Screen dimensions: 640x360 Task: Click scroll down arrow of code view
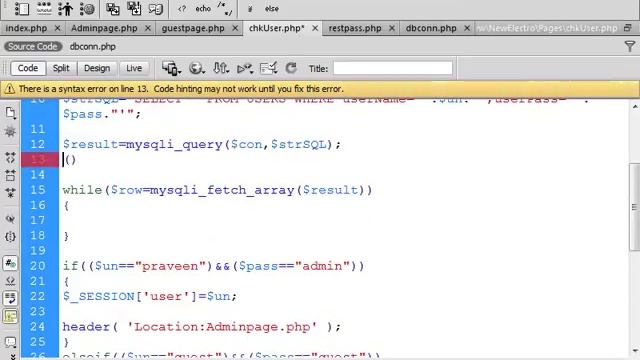635,350
